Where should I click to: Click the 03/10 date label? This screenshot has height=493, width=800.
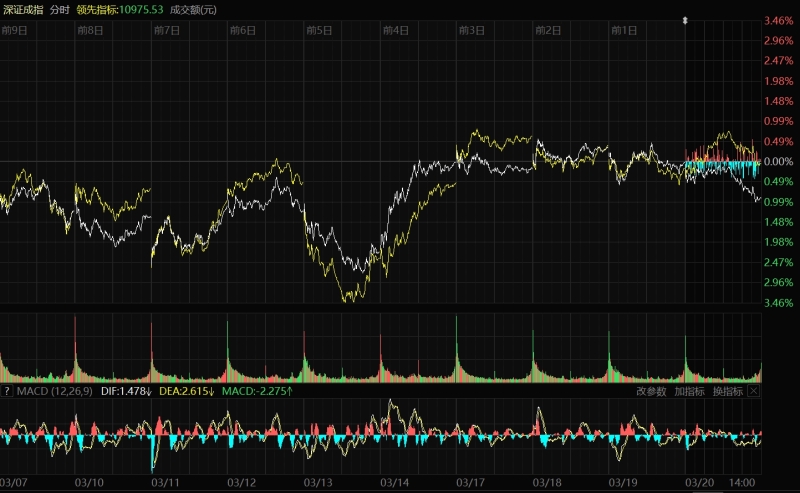coord(89,483)
